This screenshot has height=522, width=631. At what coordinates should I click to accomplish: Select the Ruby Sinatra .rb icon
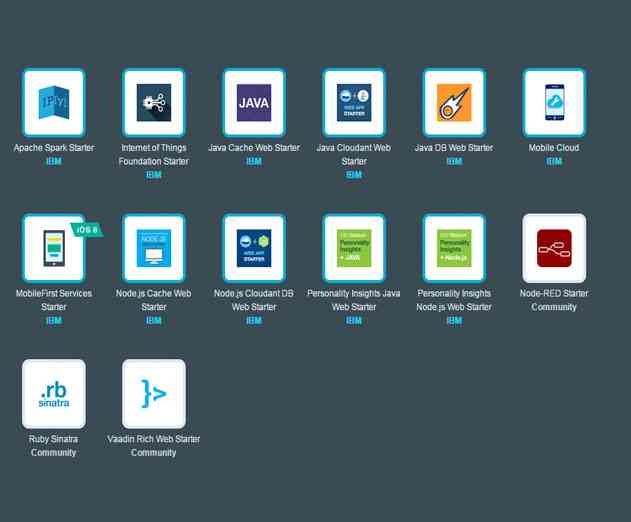click(54, 394)
